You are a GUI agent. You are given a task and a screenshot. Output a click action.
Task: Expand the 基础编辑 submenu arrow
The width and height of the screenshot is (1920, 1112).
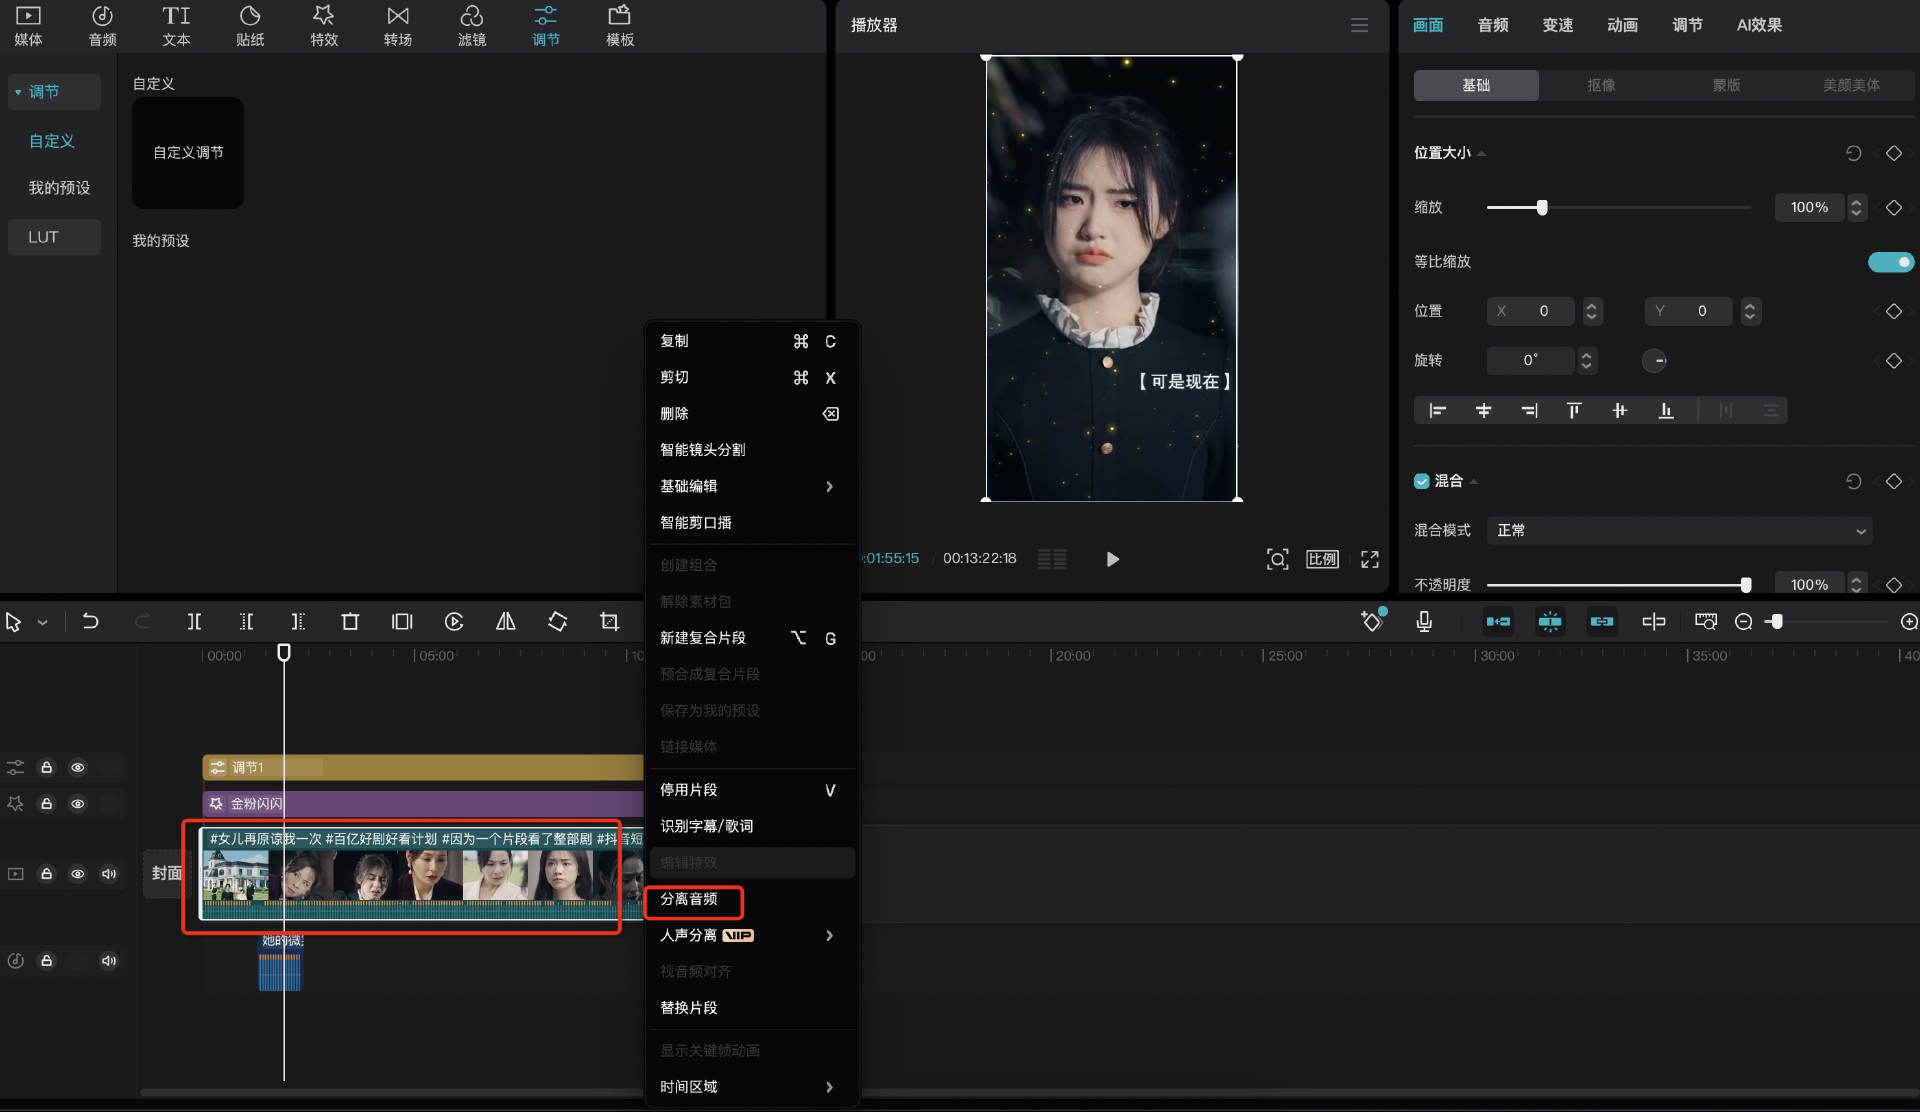(x=829, y=486)
